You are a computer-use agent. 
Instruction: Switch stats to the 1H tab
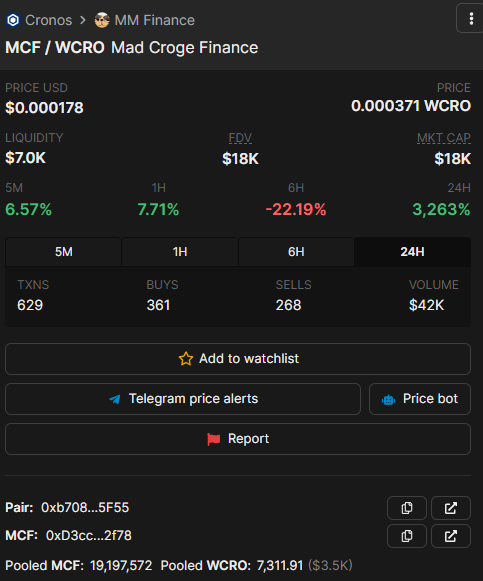coord(180,252)
